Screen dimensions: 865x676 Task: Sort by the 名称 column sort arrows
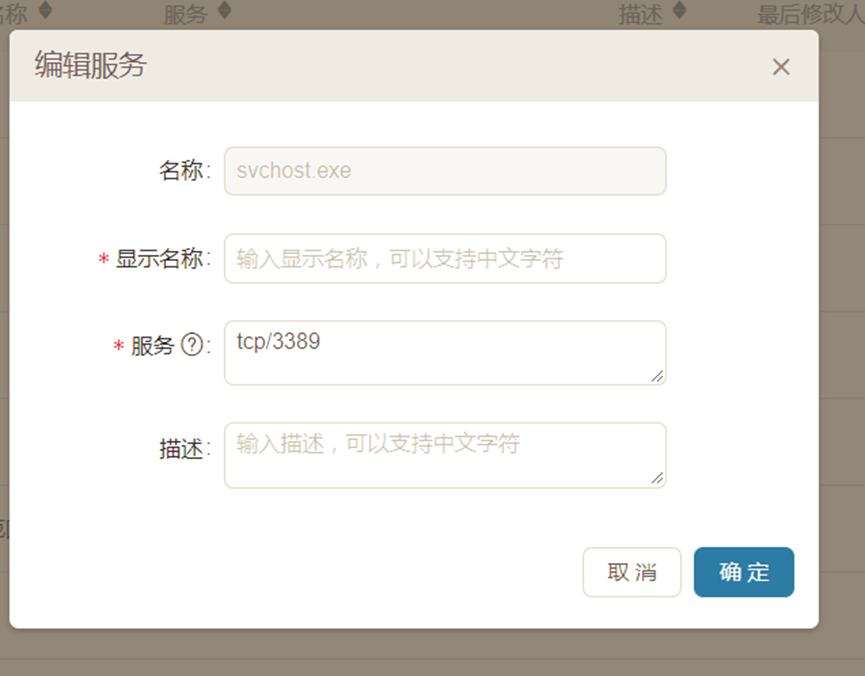(x=44, y=11)
